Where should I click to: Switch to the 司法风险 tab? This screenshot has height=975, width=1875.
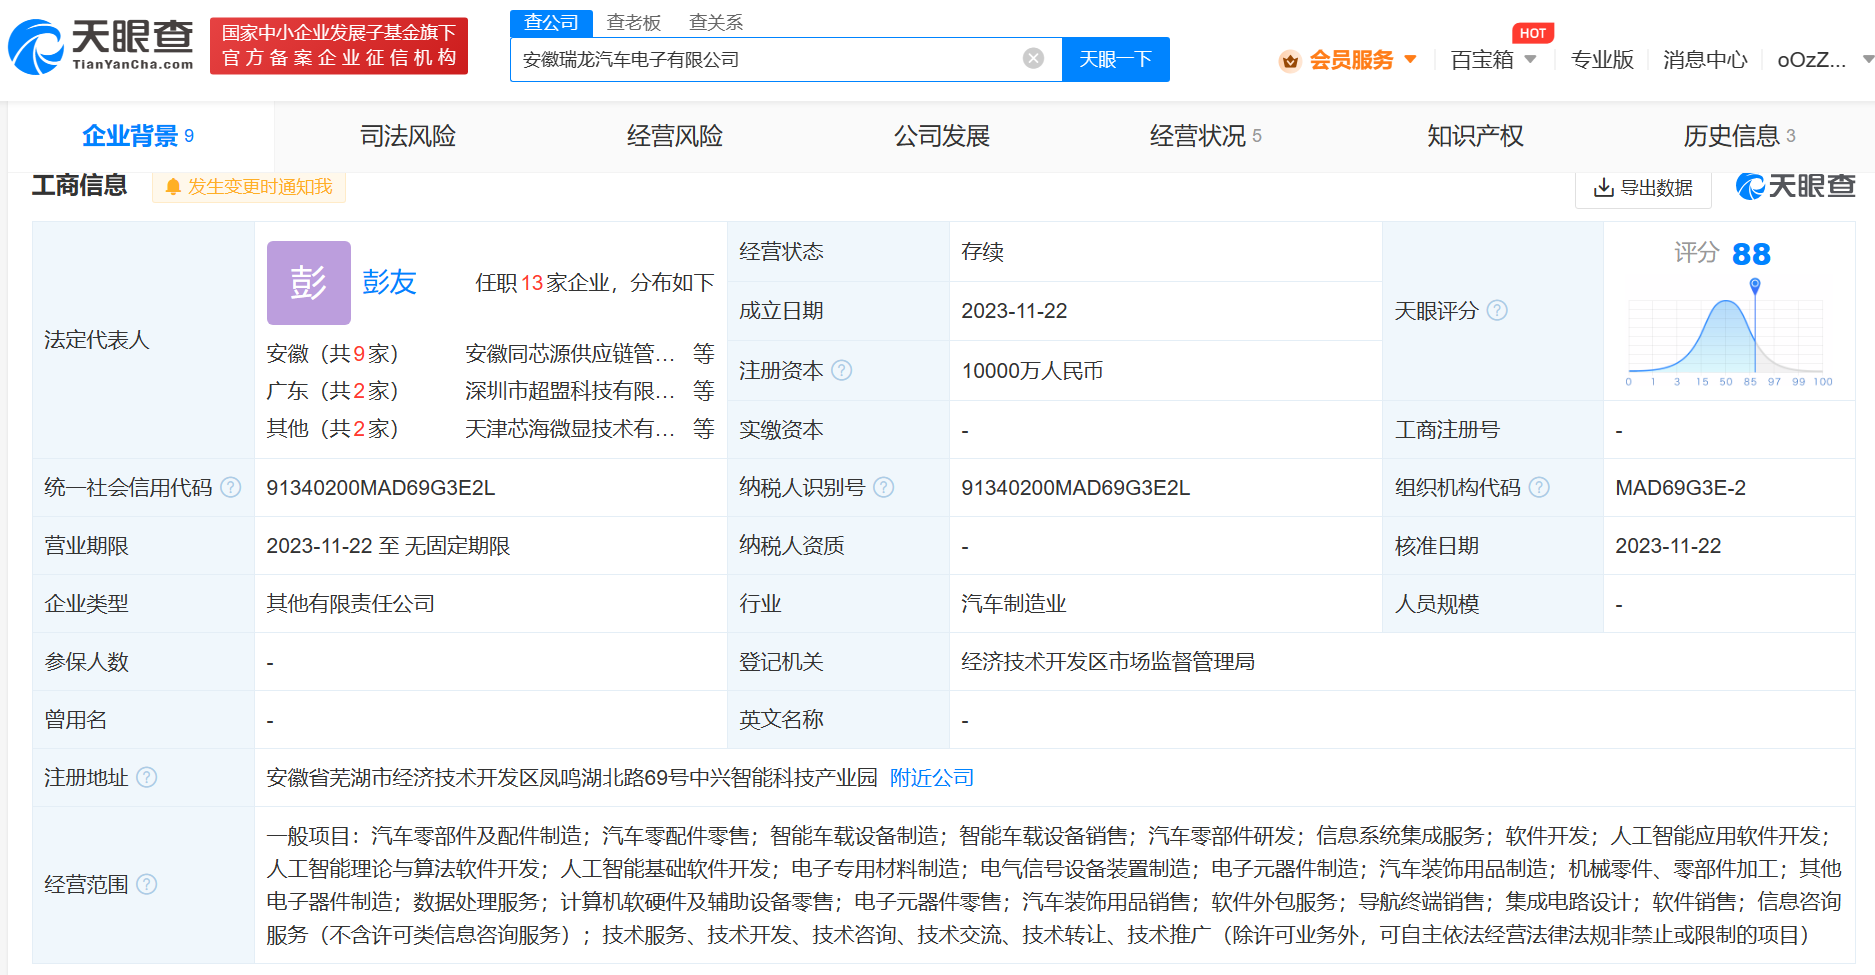[x=408, y=136]
